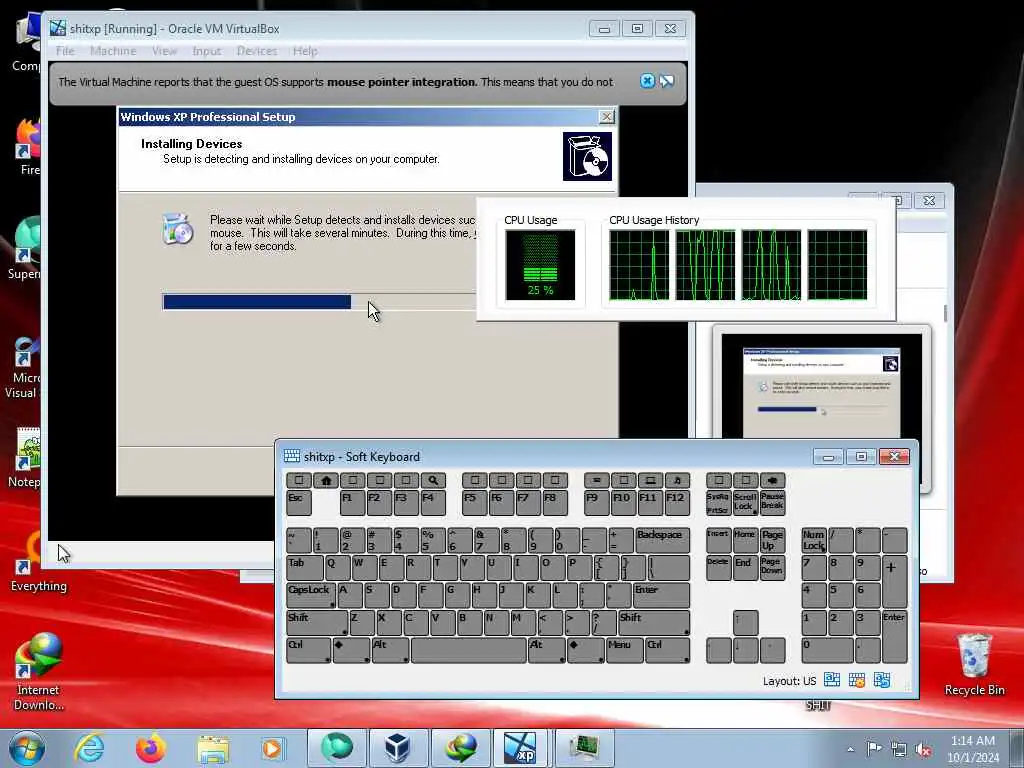The height and width of the screenshot is (768, 1024).
Task: Select the Recycle Bin desktop icon
Action: point(974,663)
